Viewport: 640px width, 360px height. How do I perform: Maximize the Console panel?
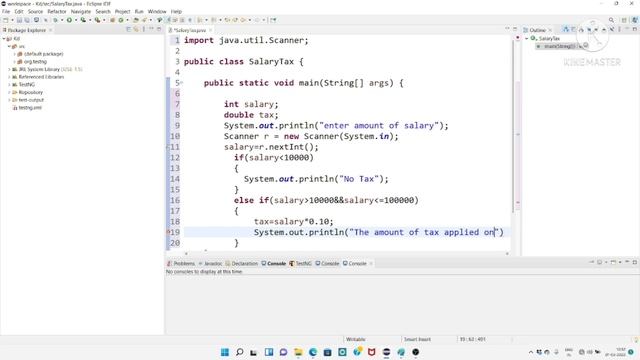635,262
